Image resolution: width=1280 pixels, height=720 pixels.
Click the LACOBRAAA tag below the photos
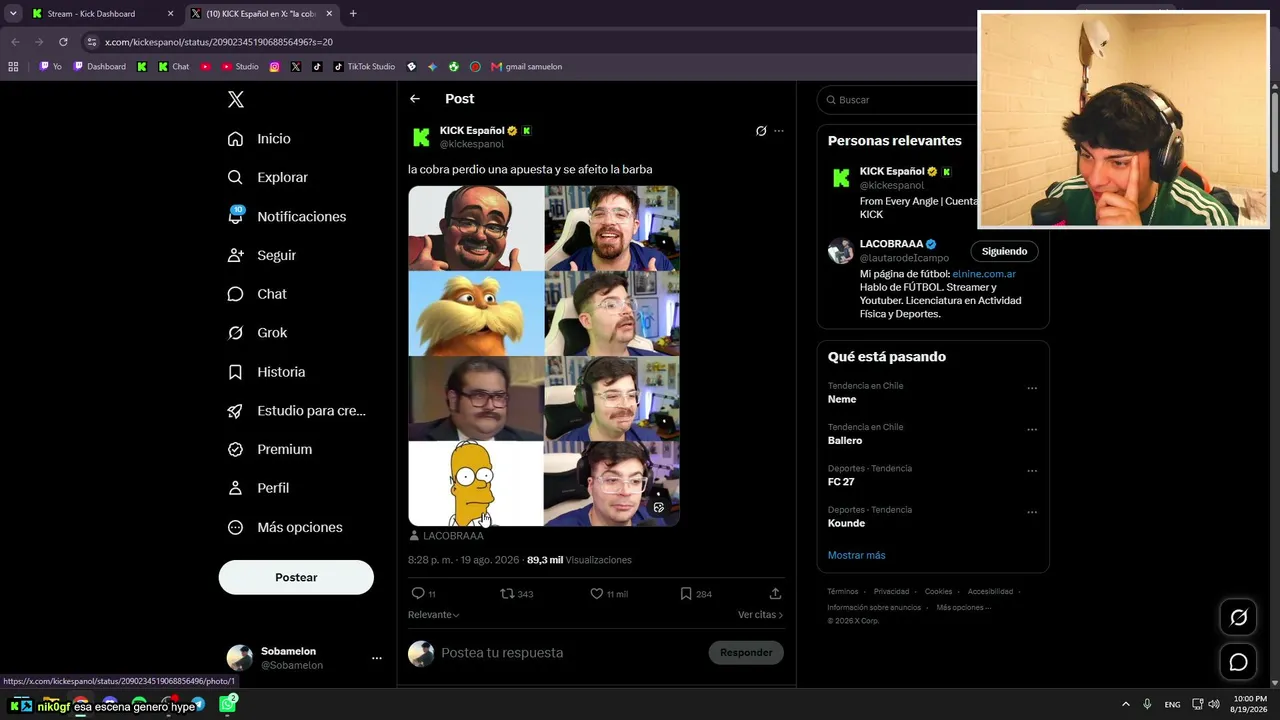(x=446, y=536)
